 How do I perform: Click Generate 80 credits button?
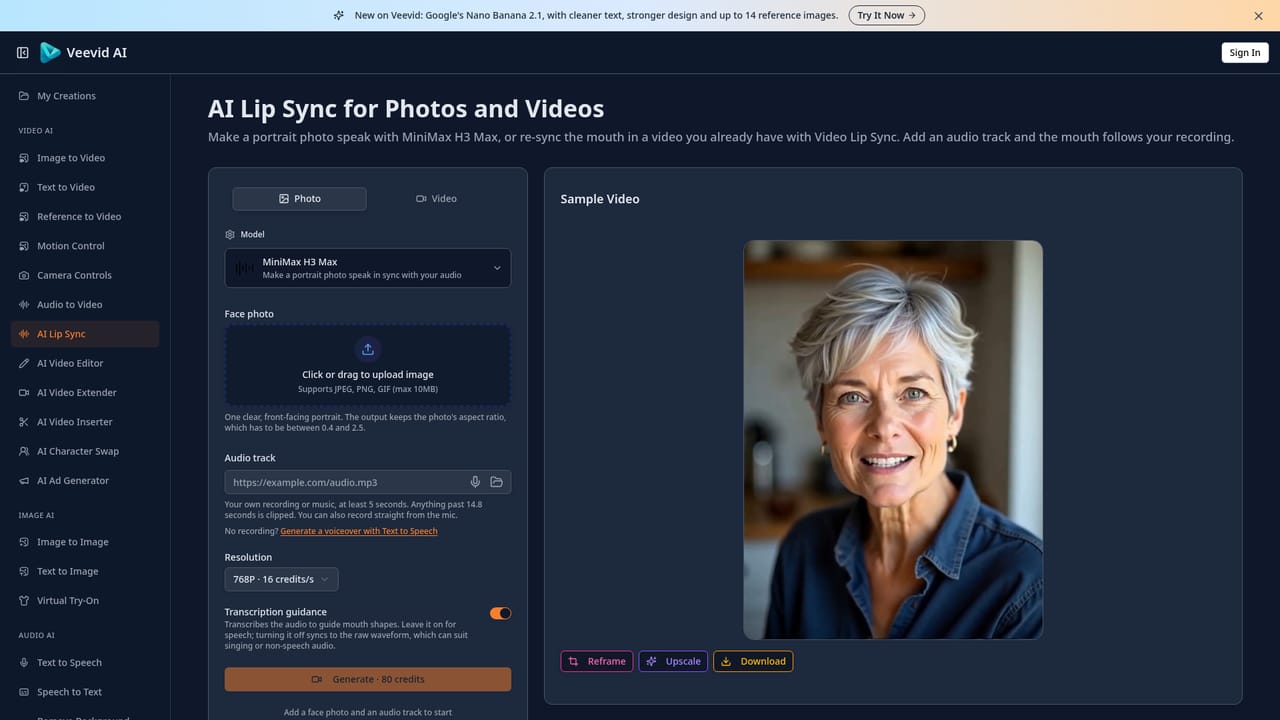click(x=368, y=679)
